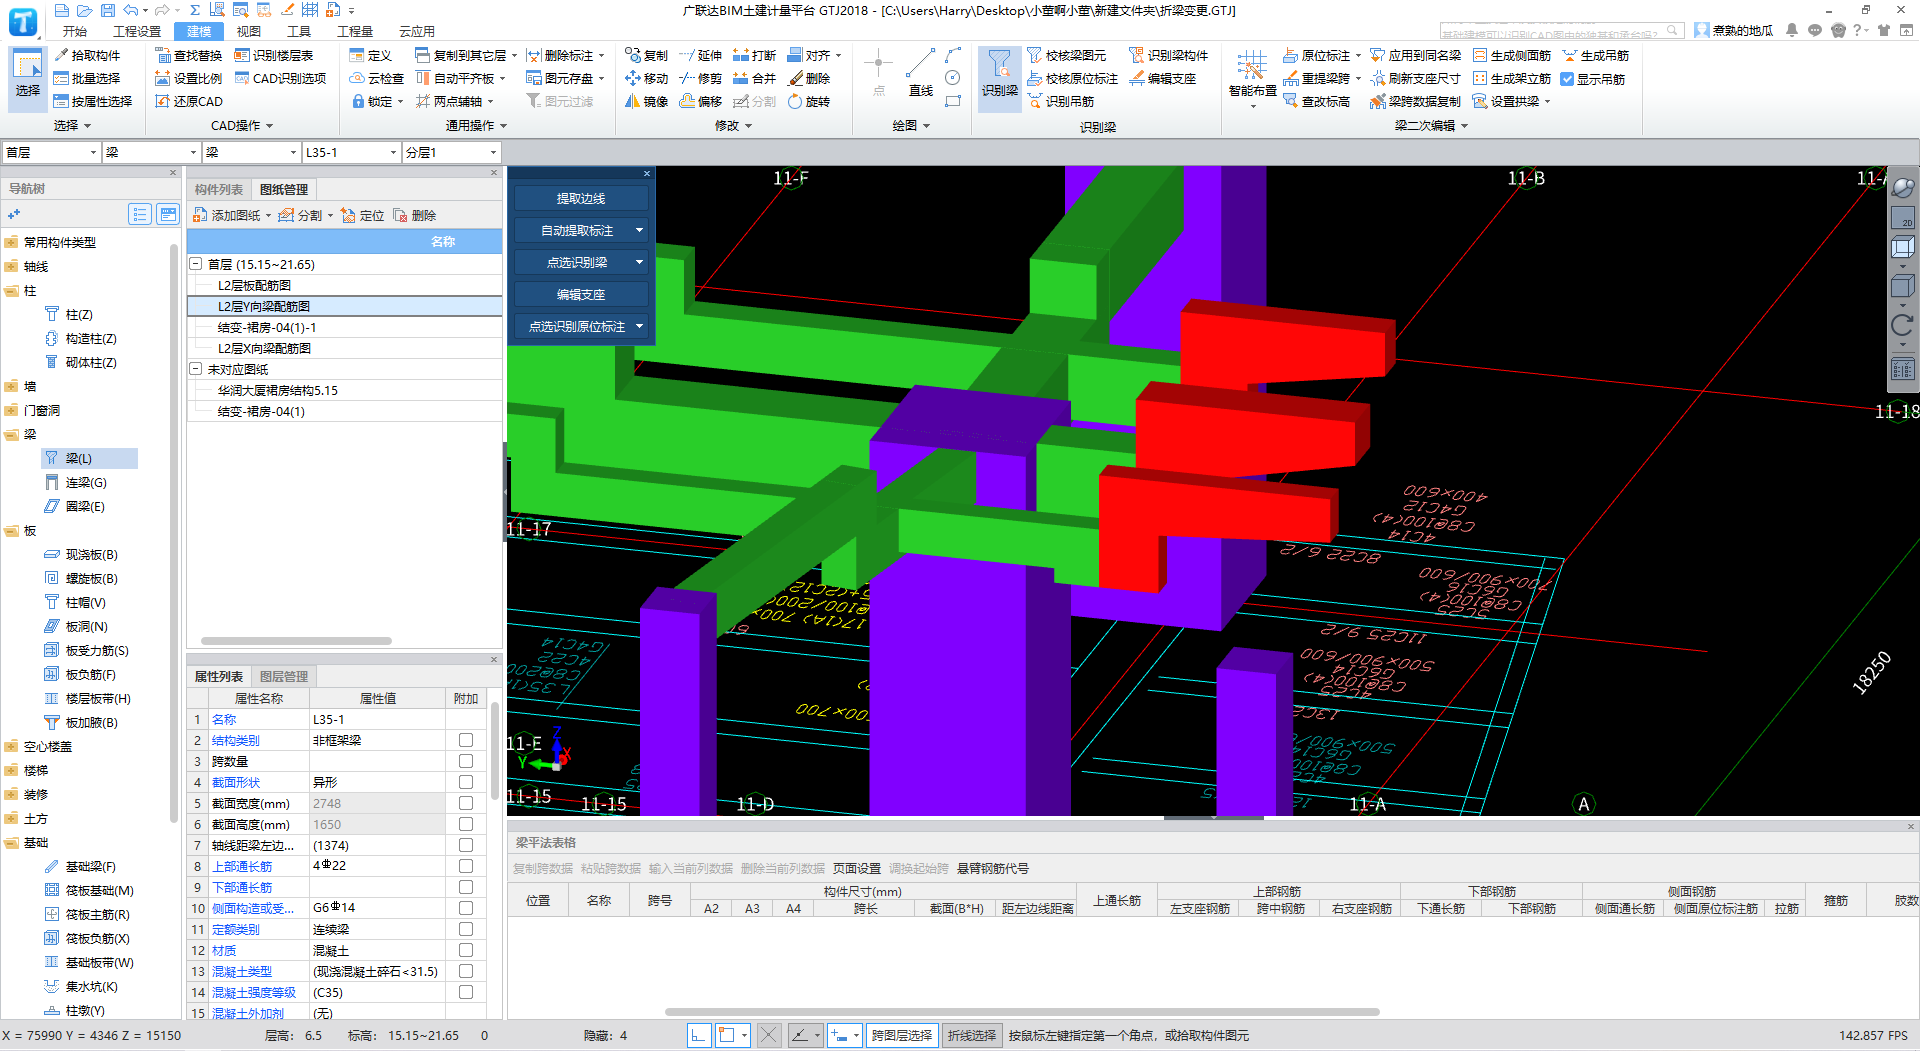Click 识别吊筋 recognize hanger bars
This screenshot has height=1051, width=1920.
[1061, 101]
